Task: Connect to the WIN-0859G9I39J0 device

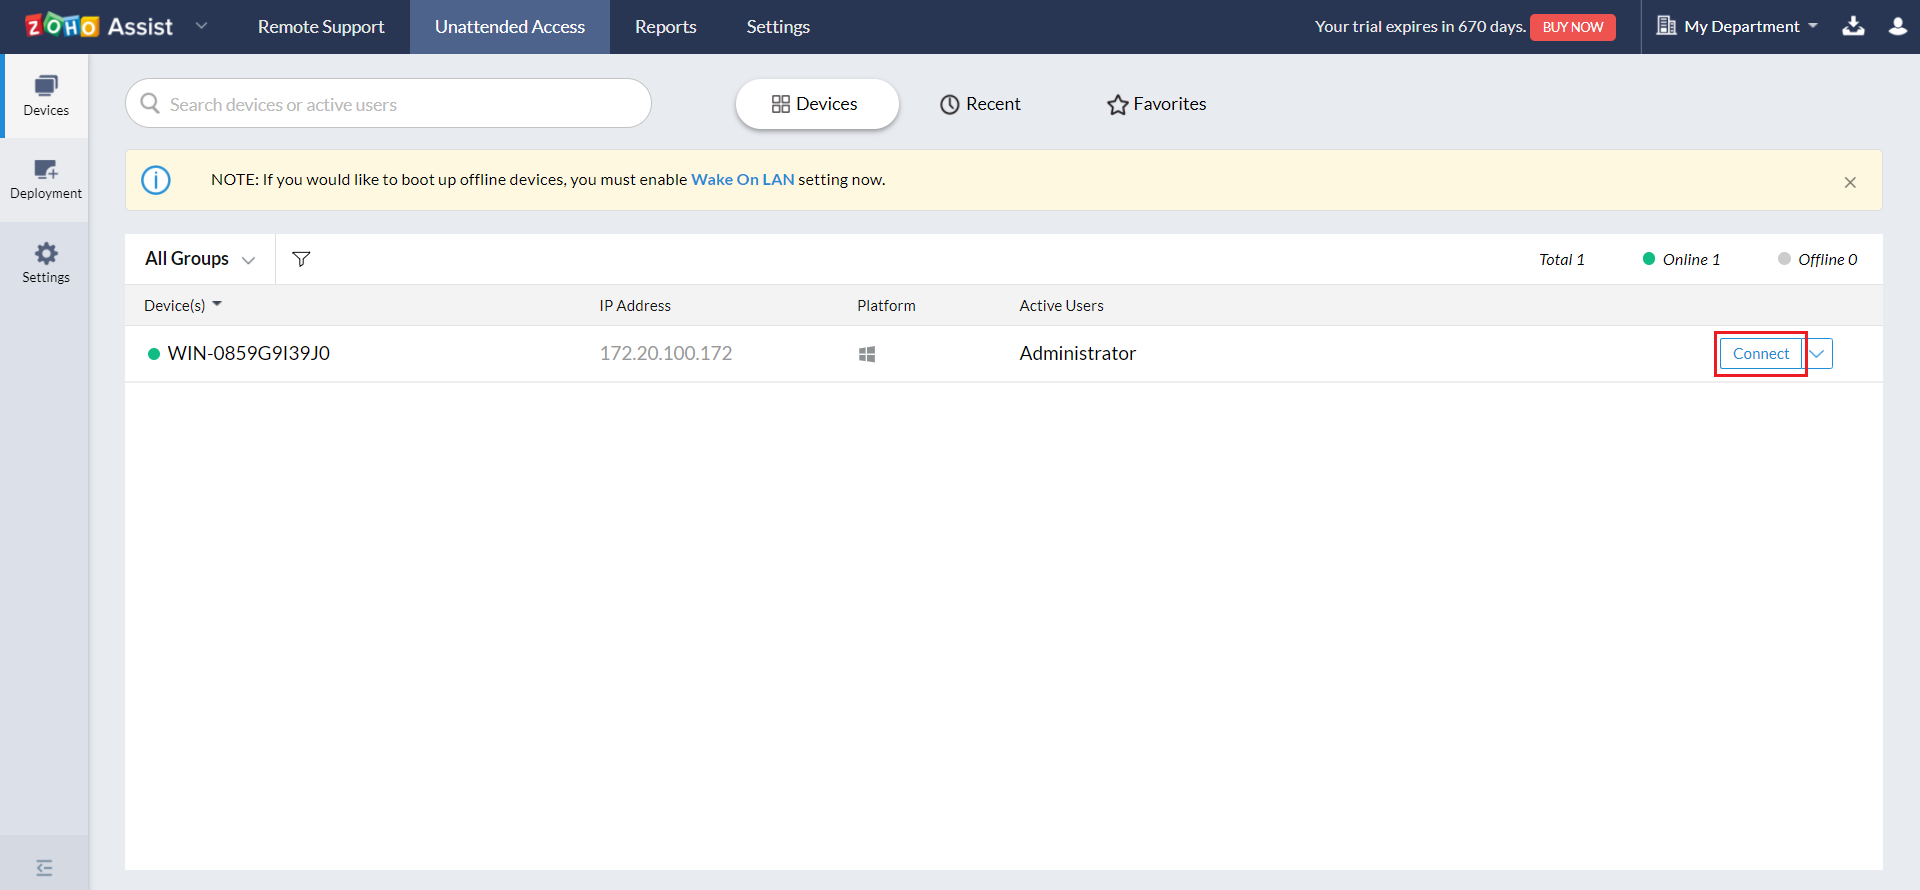Action: pos(1760,354)
